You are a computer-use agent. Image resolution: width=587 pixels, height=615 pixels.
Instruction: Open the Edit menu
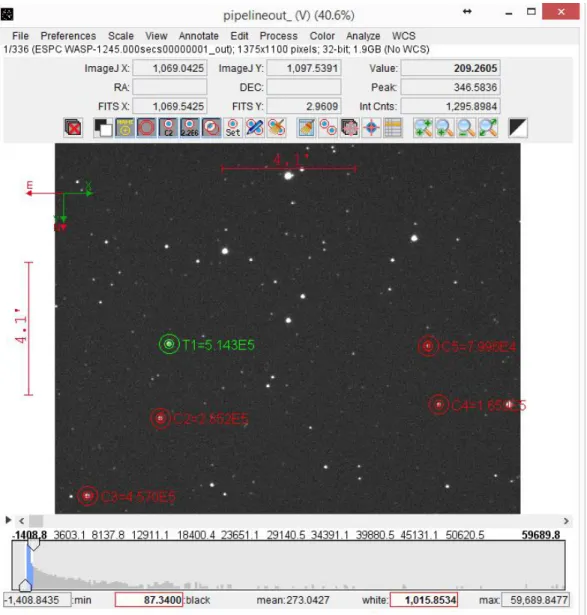(239, 36)
